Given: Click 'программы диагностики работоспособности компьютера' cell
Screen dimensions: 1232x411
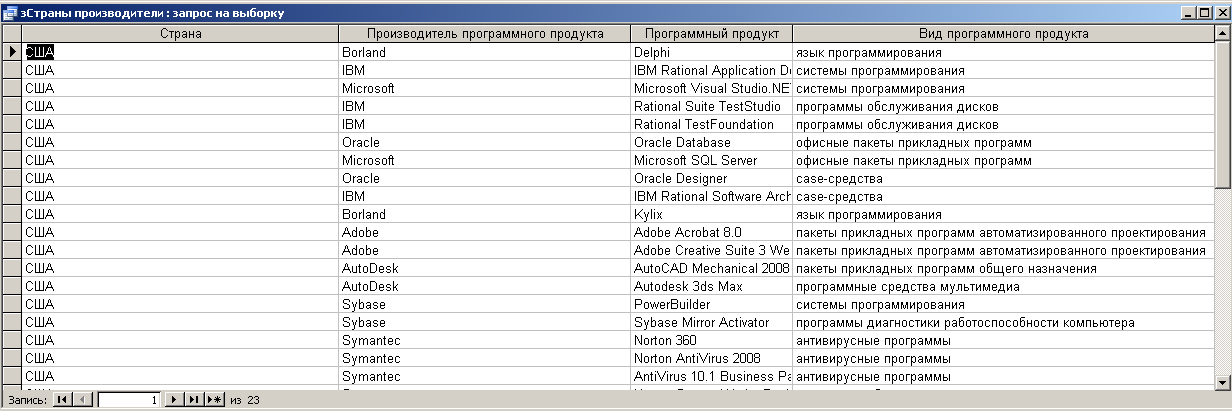Looking at the screenshot, I should click(x=1004, y=322).
